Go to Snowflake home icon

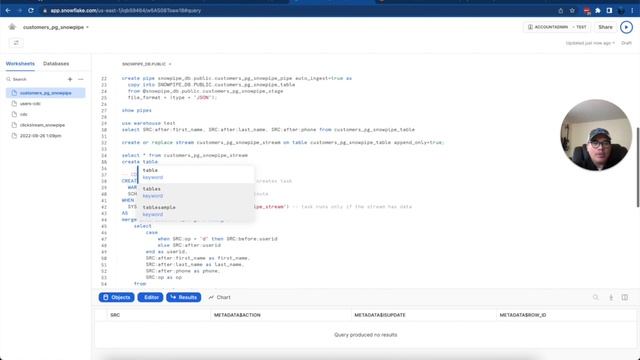pos(12,27)
